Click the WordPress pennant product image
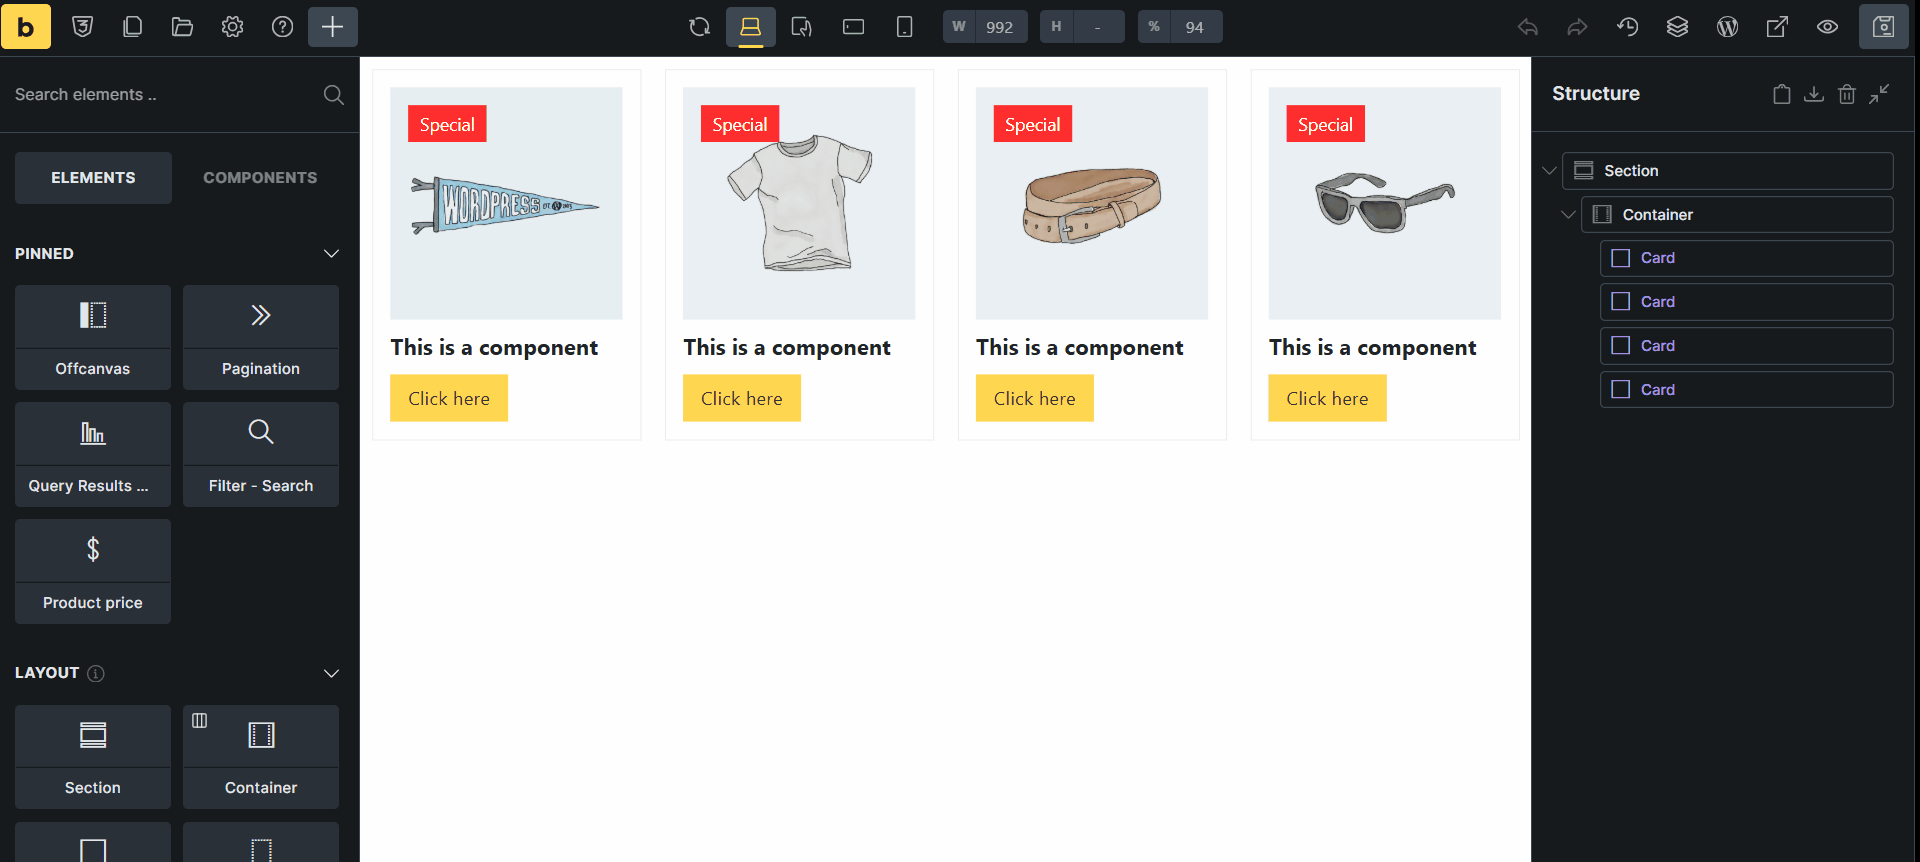The width and height of the screenshot is (1920, 862). [x=506, y=204]
